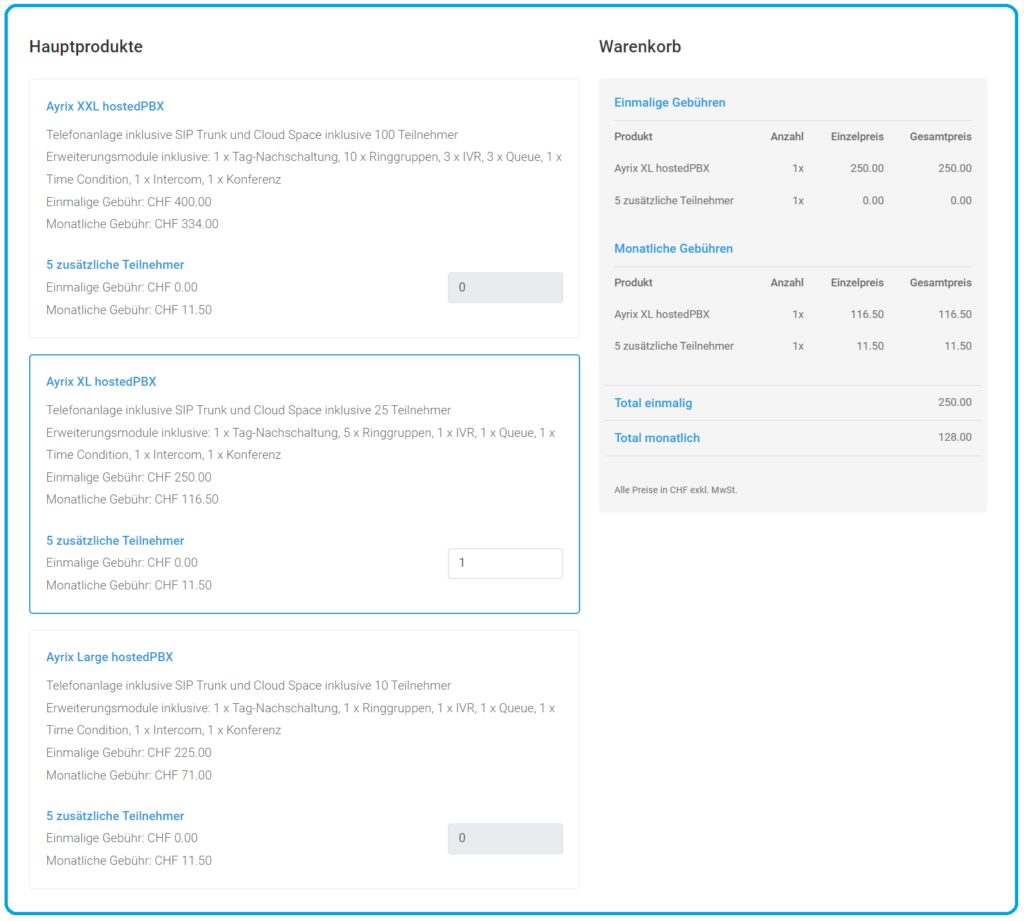
Task: Click '5 zusätzliche Teilnehmer' row under Einmalige Gebühren in cart
Action: pos(793,201)
